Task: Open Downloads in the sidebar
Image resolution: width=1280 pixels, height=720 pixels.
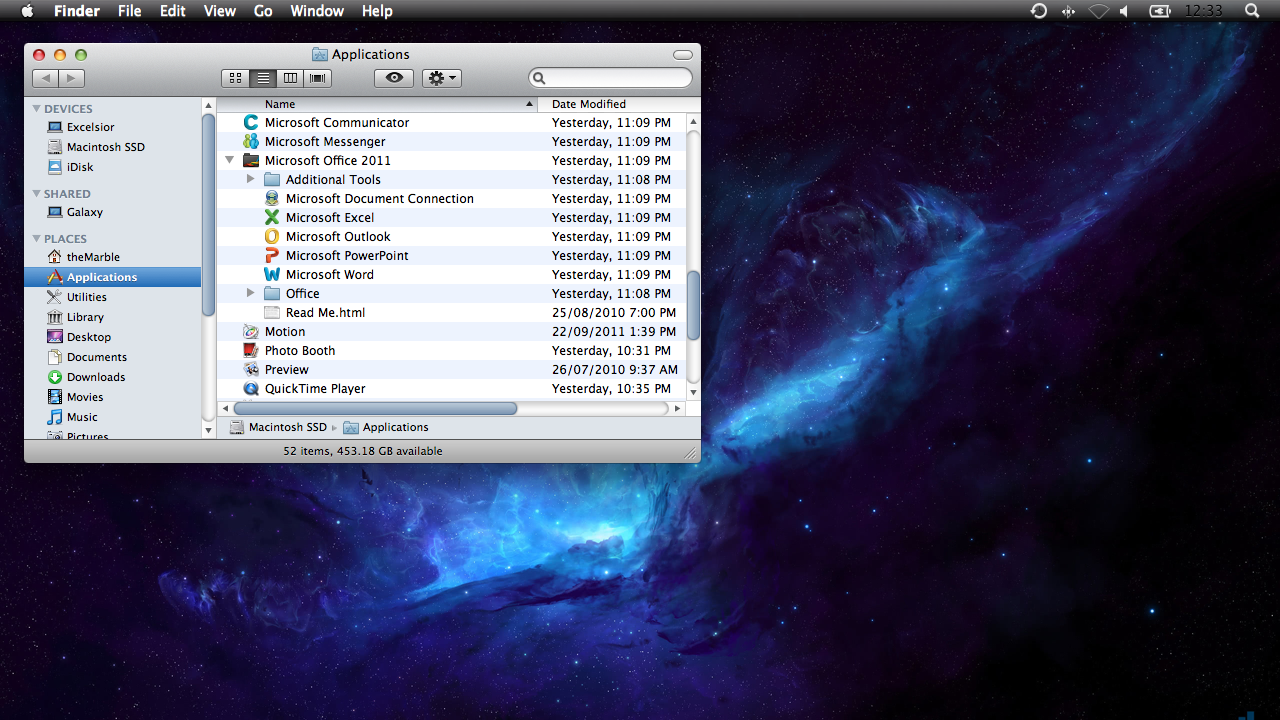Action: (x=96, y=377)
